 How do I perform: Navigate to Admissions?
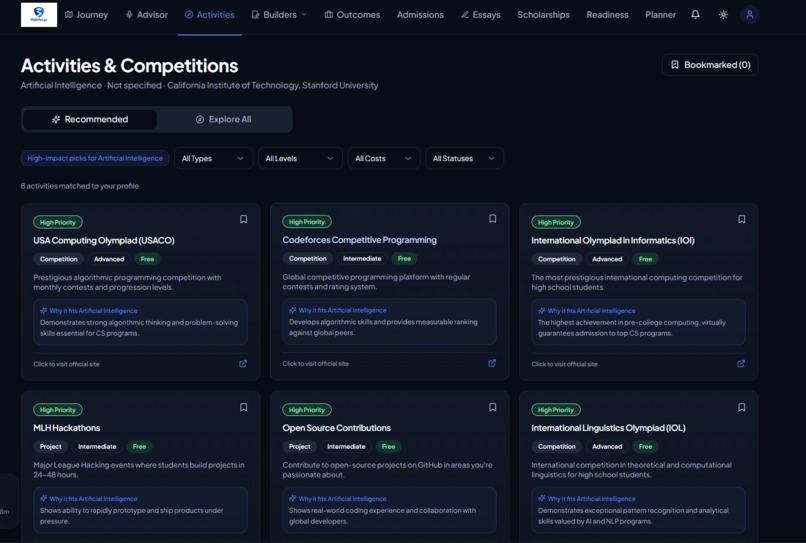[420, 15]
